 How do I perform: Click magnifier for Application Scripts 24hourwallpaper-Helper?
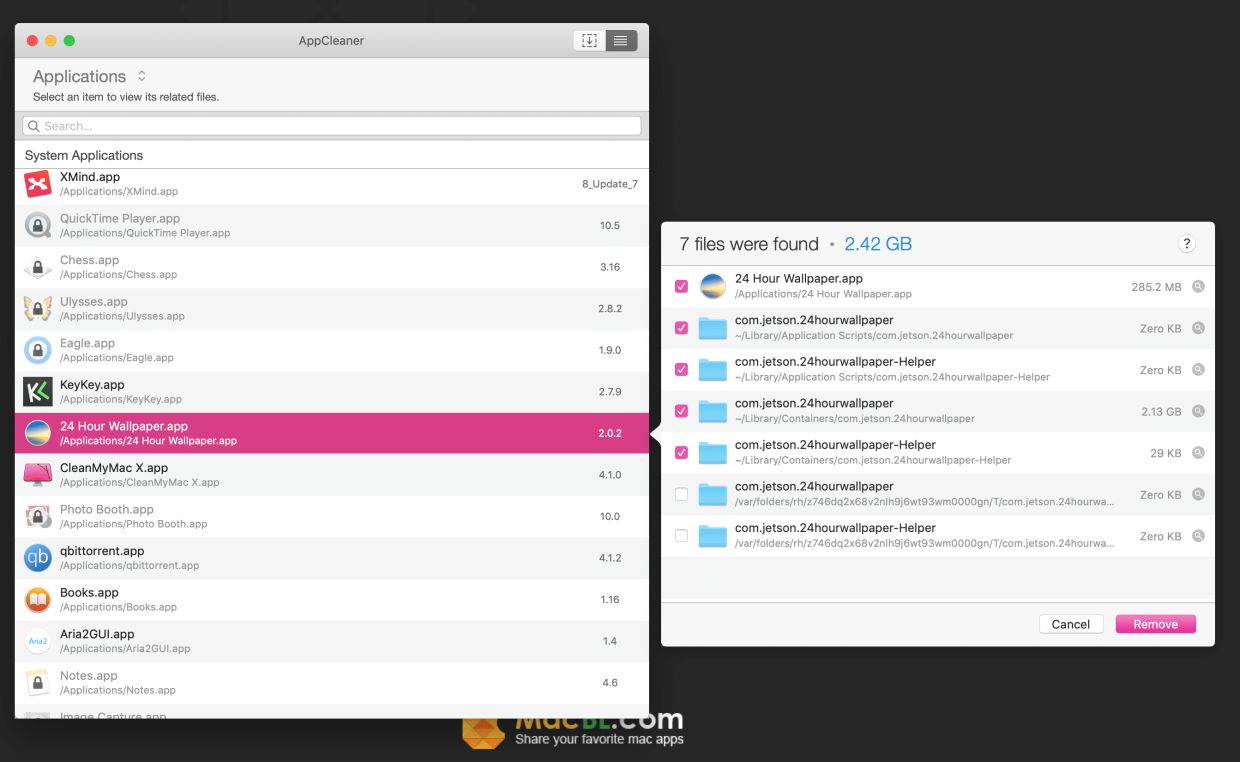(1198, 370)
